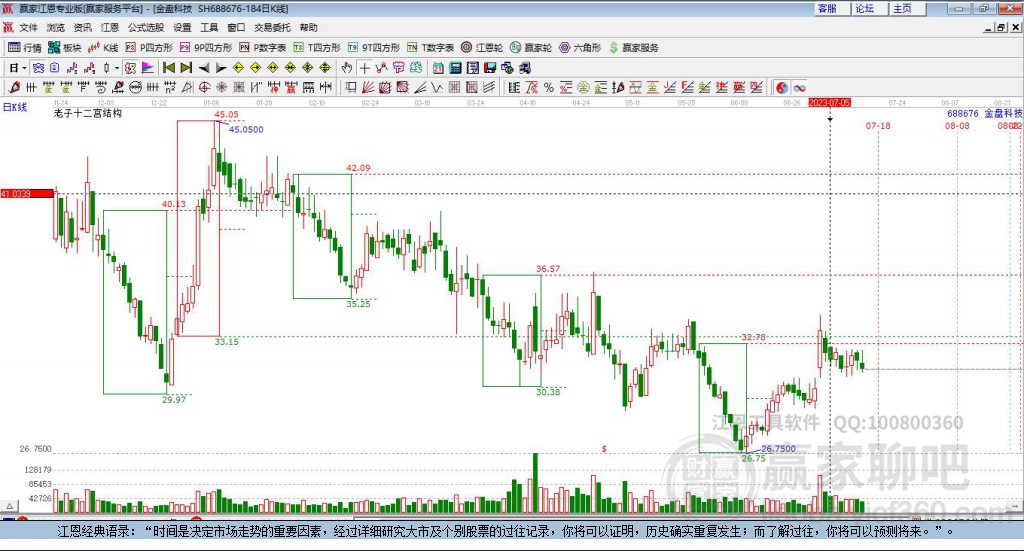Open the 9T四方形 tool
Screen dimensions: 1024x551
click(374, 48)
